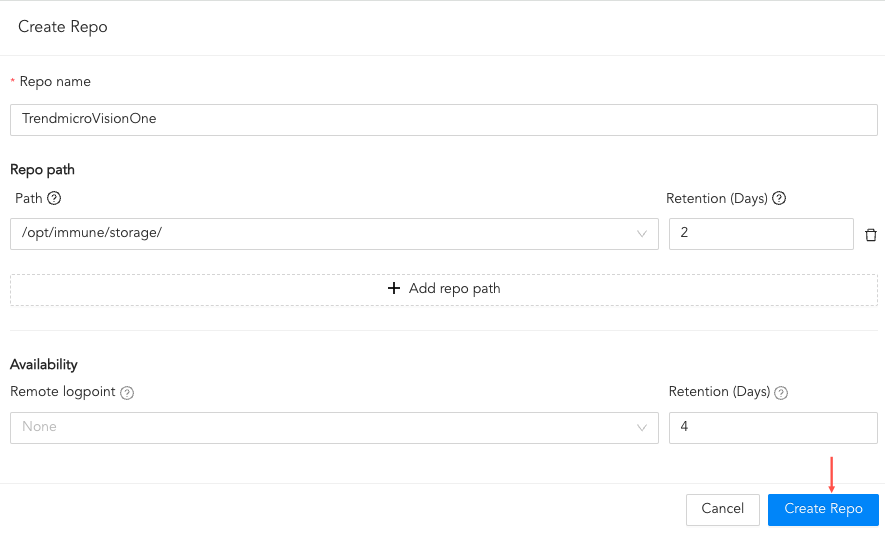This screenshot has height=533, width=885.
Task: Click help icon beside Availability Retention (Days)
Action: (x=781, y=393)
